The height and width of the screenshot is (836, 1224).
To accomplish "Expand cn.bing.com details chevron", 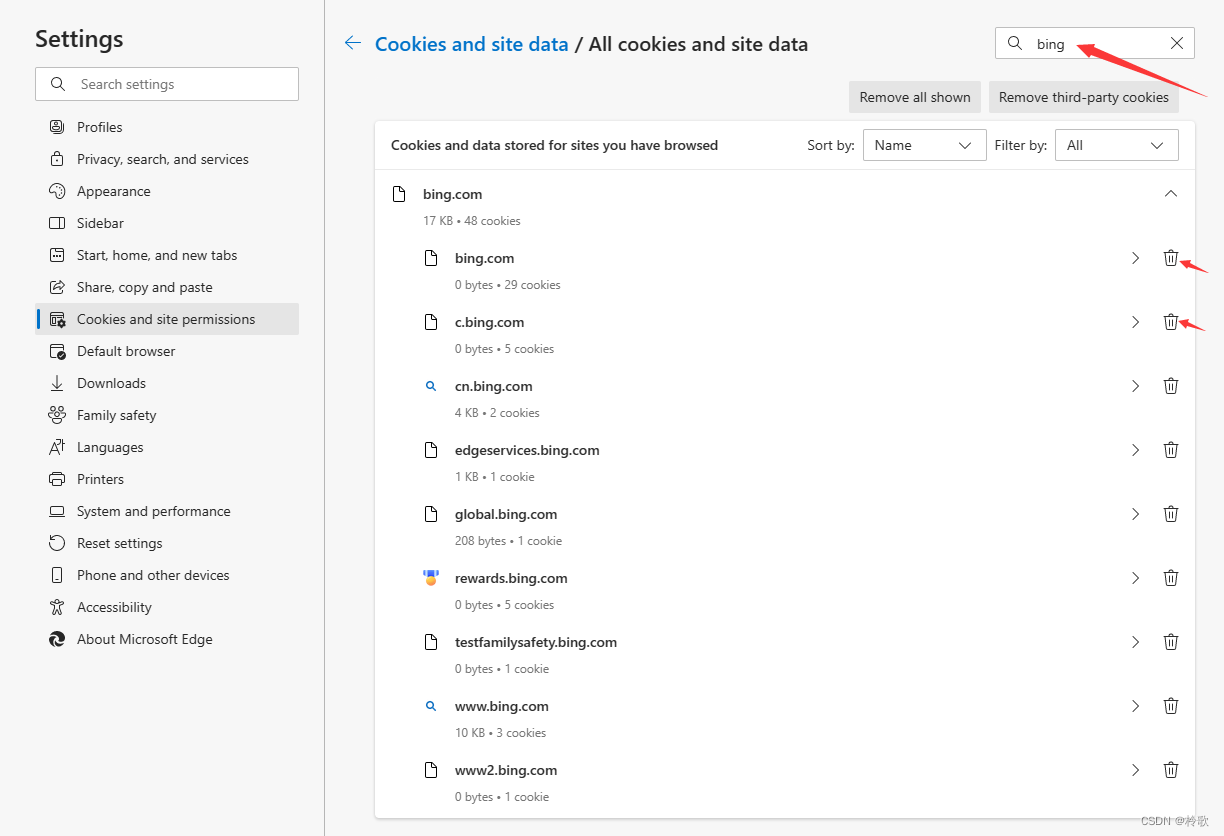I will pyautogui.click(x=1135, y=386).
